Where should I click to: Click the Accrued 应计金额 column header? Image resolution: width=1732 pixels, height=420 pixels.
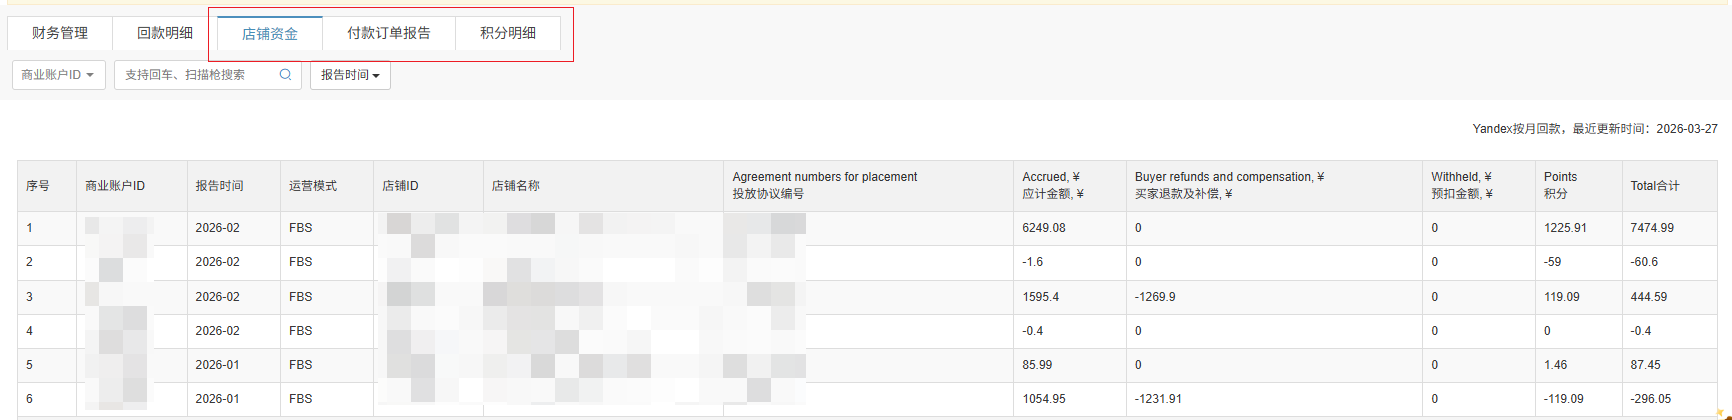point(1052,185)
